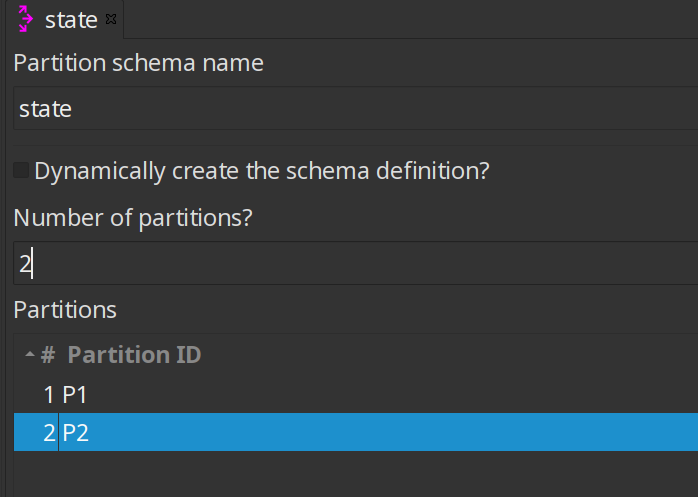Viewport: 698px width, 497px height.
Task: Sort by the # column header
Action: click(47, 355)
